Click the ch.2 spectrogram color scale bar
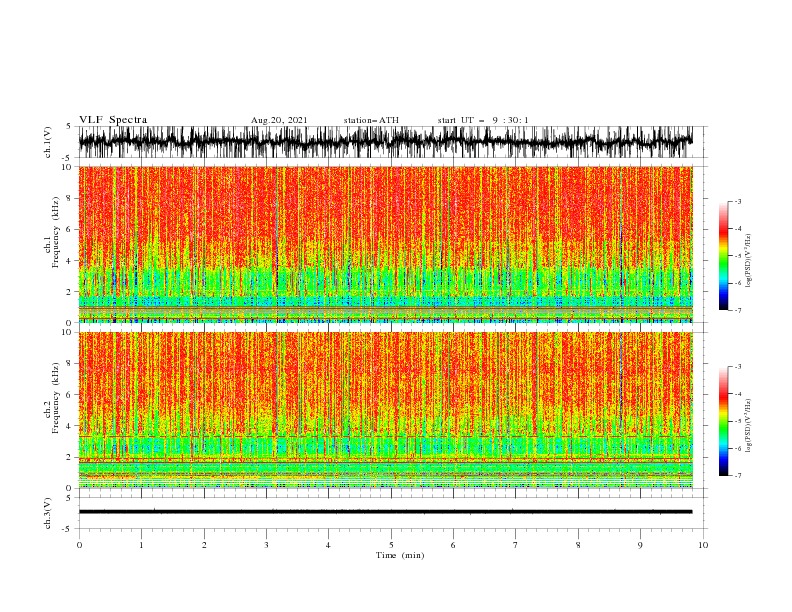Viewport: 792px width, 612px height. click(x=723, y=421)
